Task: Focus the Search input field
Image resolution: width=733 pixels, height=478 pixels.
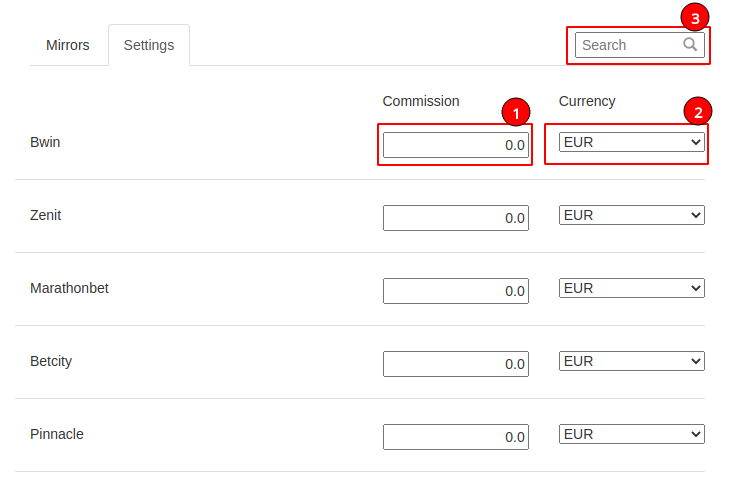Action: click(640, 45)
